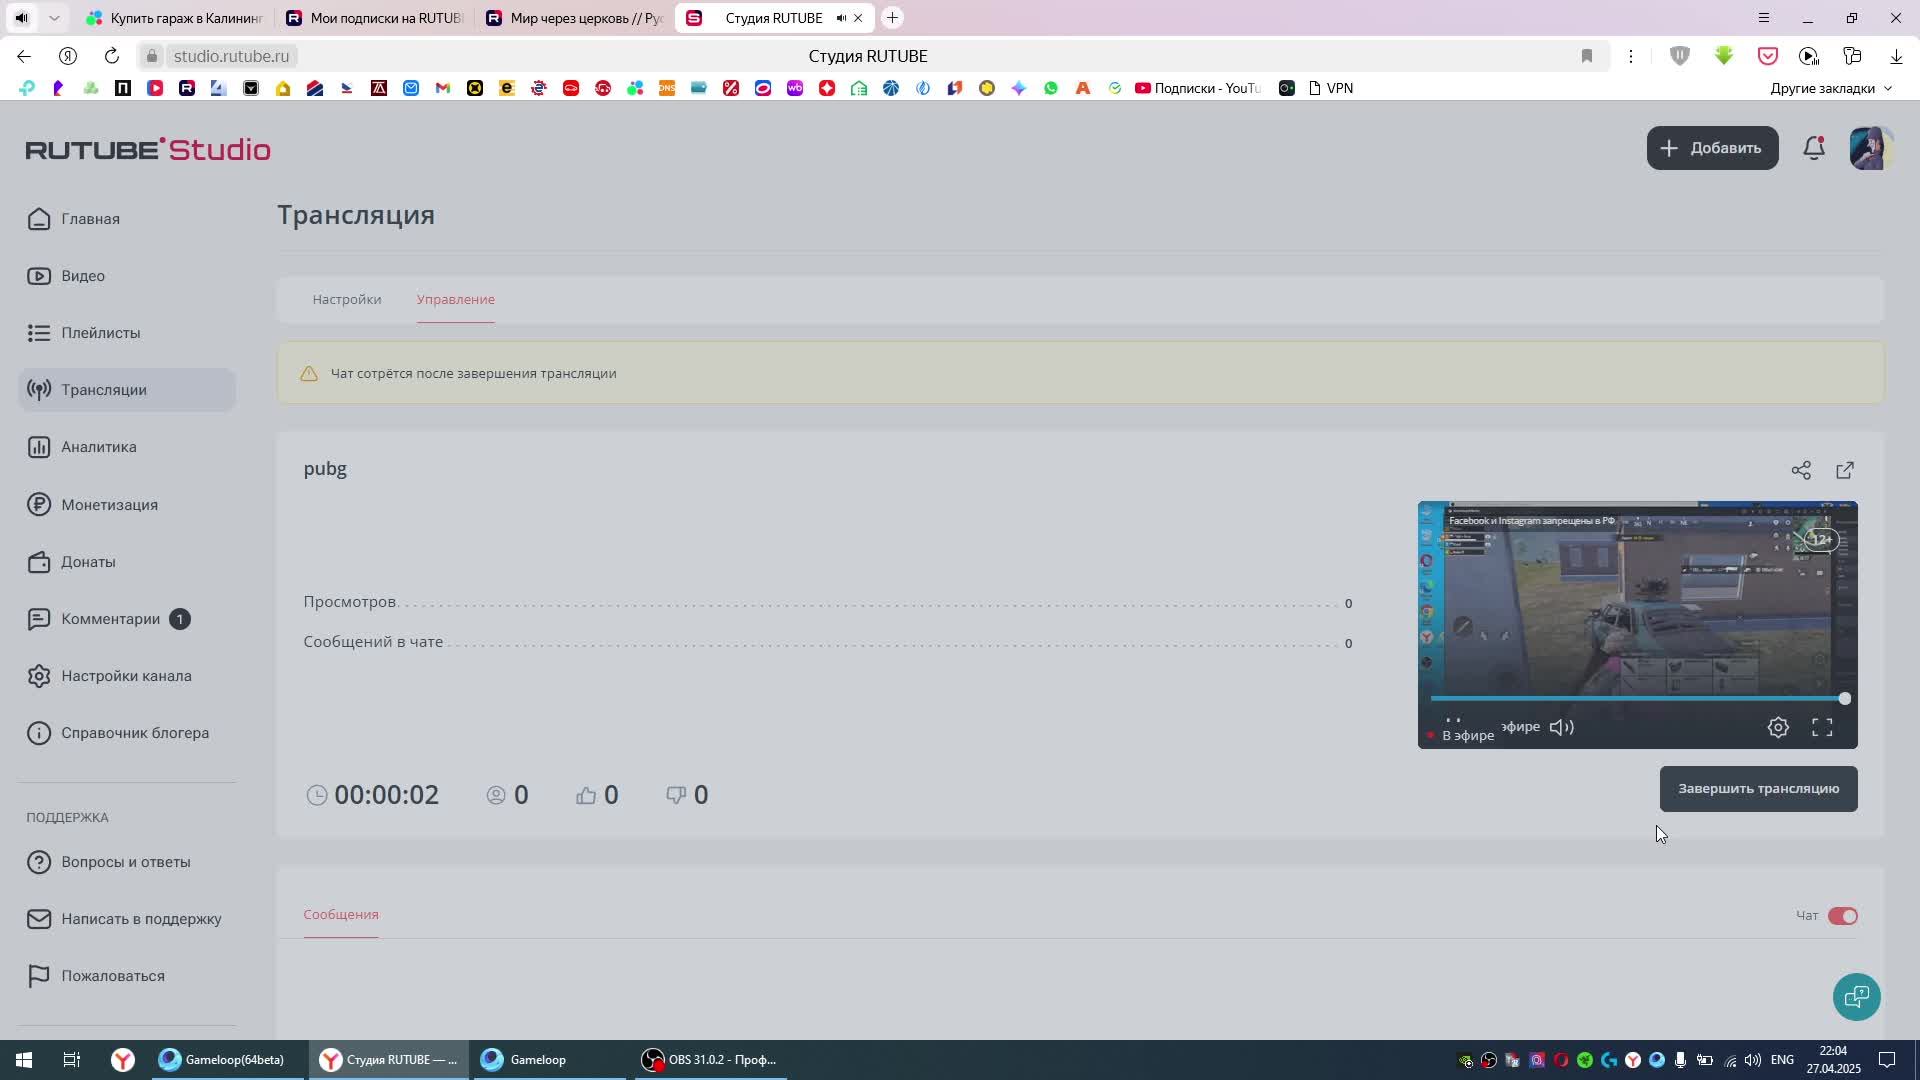Open support chat bubble button
Screen dimensions: 1920x1080
pyautogui.click(x=1856, y=997)
